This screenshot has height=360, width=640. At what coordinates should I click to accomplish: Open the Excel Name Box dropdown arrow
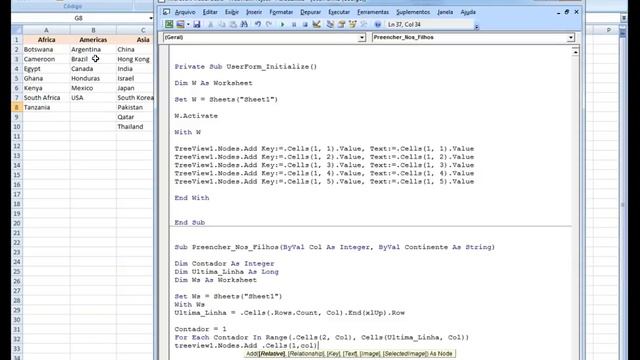151,18
